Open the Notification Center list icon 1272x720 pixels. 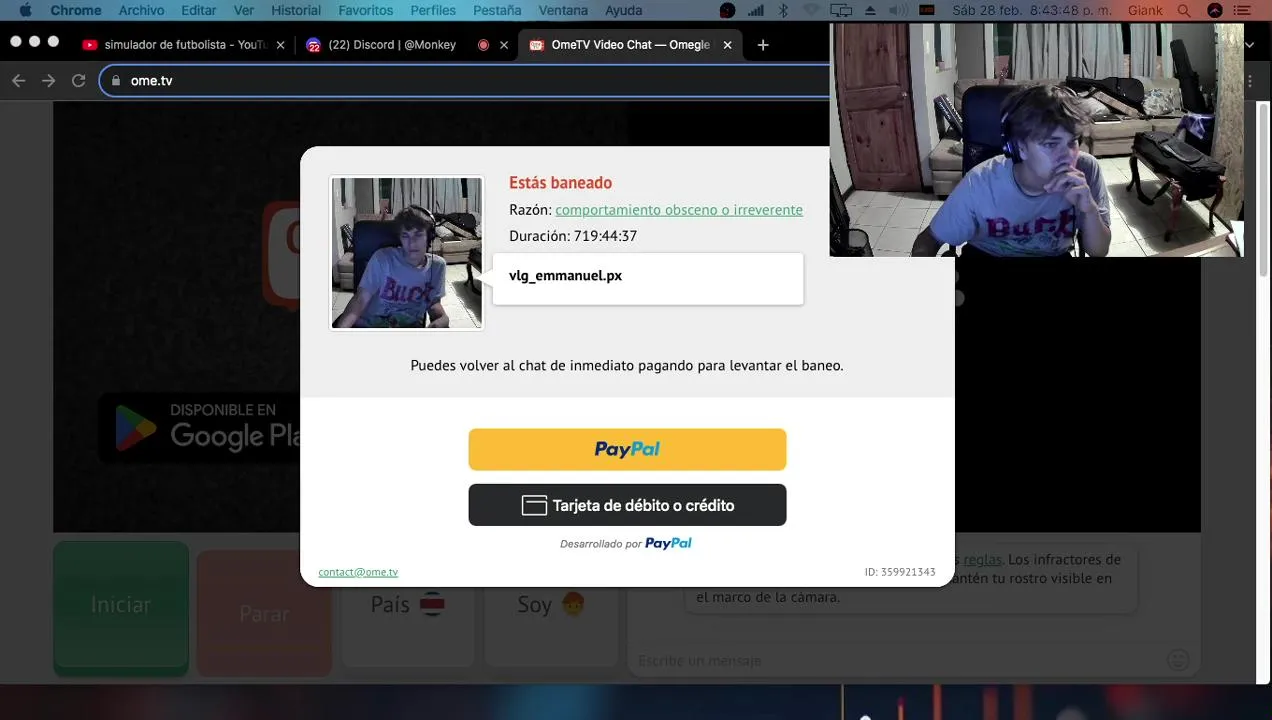[x=1243, y=10]
